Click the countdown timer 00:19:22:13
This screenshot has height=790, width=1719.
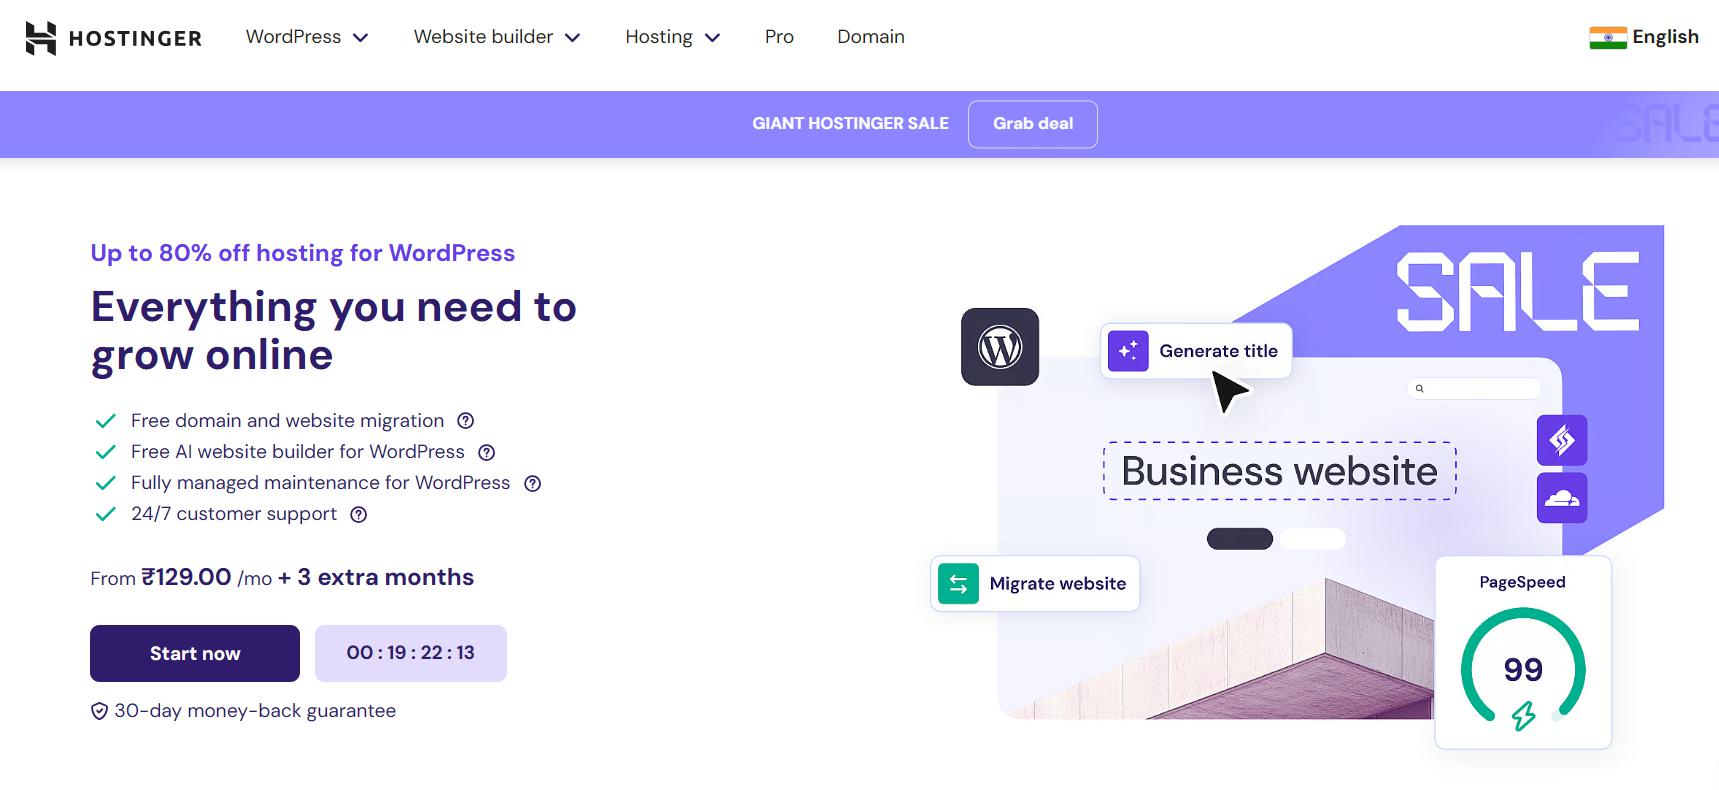click(x=411, y=653)
